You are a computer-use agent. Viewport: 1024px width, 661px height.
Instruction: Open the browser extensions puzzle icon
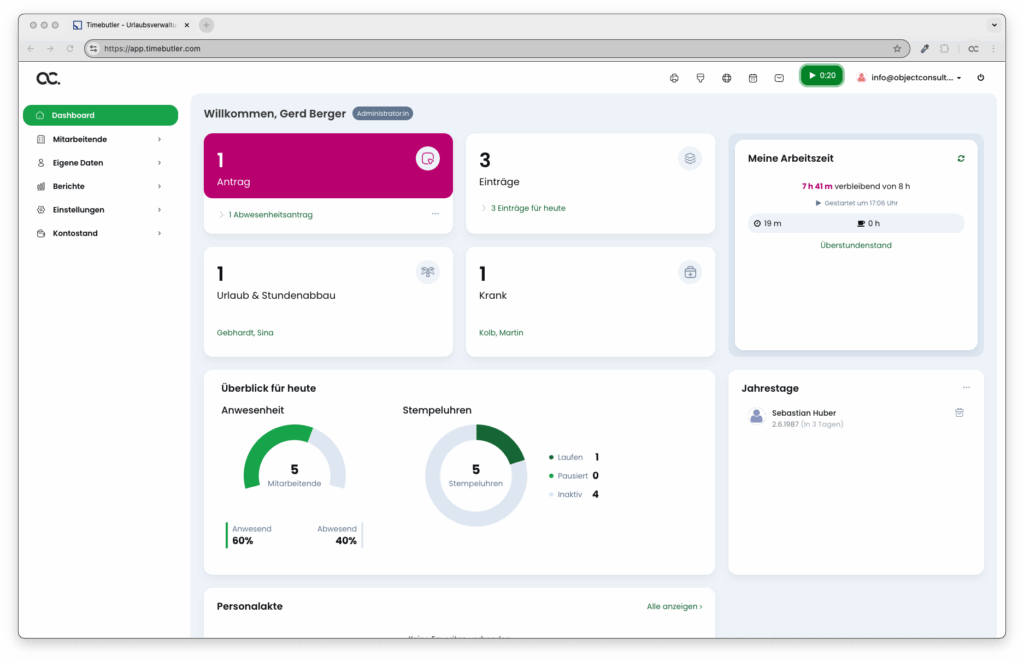click(x=944, y=48)
